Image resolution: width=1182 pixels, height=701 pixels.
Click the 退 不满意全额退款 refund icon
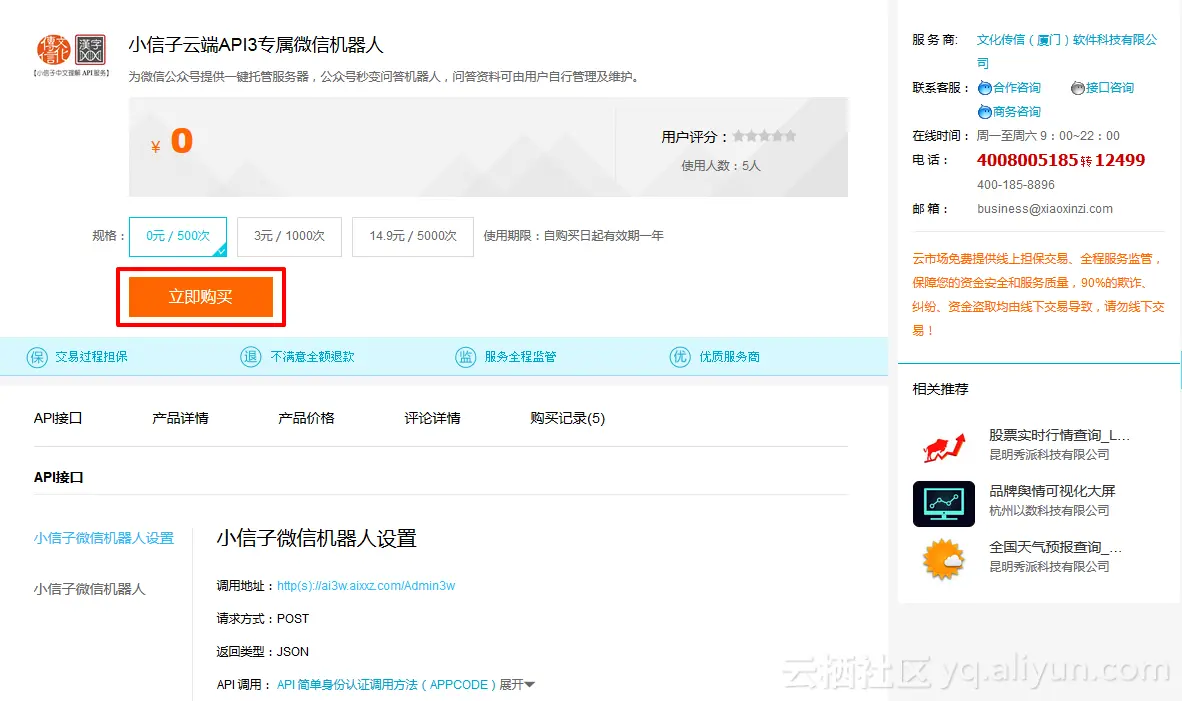[251, 357]
